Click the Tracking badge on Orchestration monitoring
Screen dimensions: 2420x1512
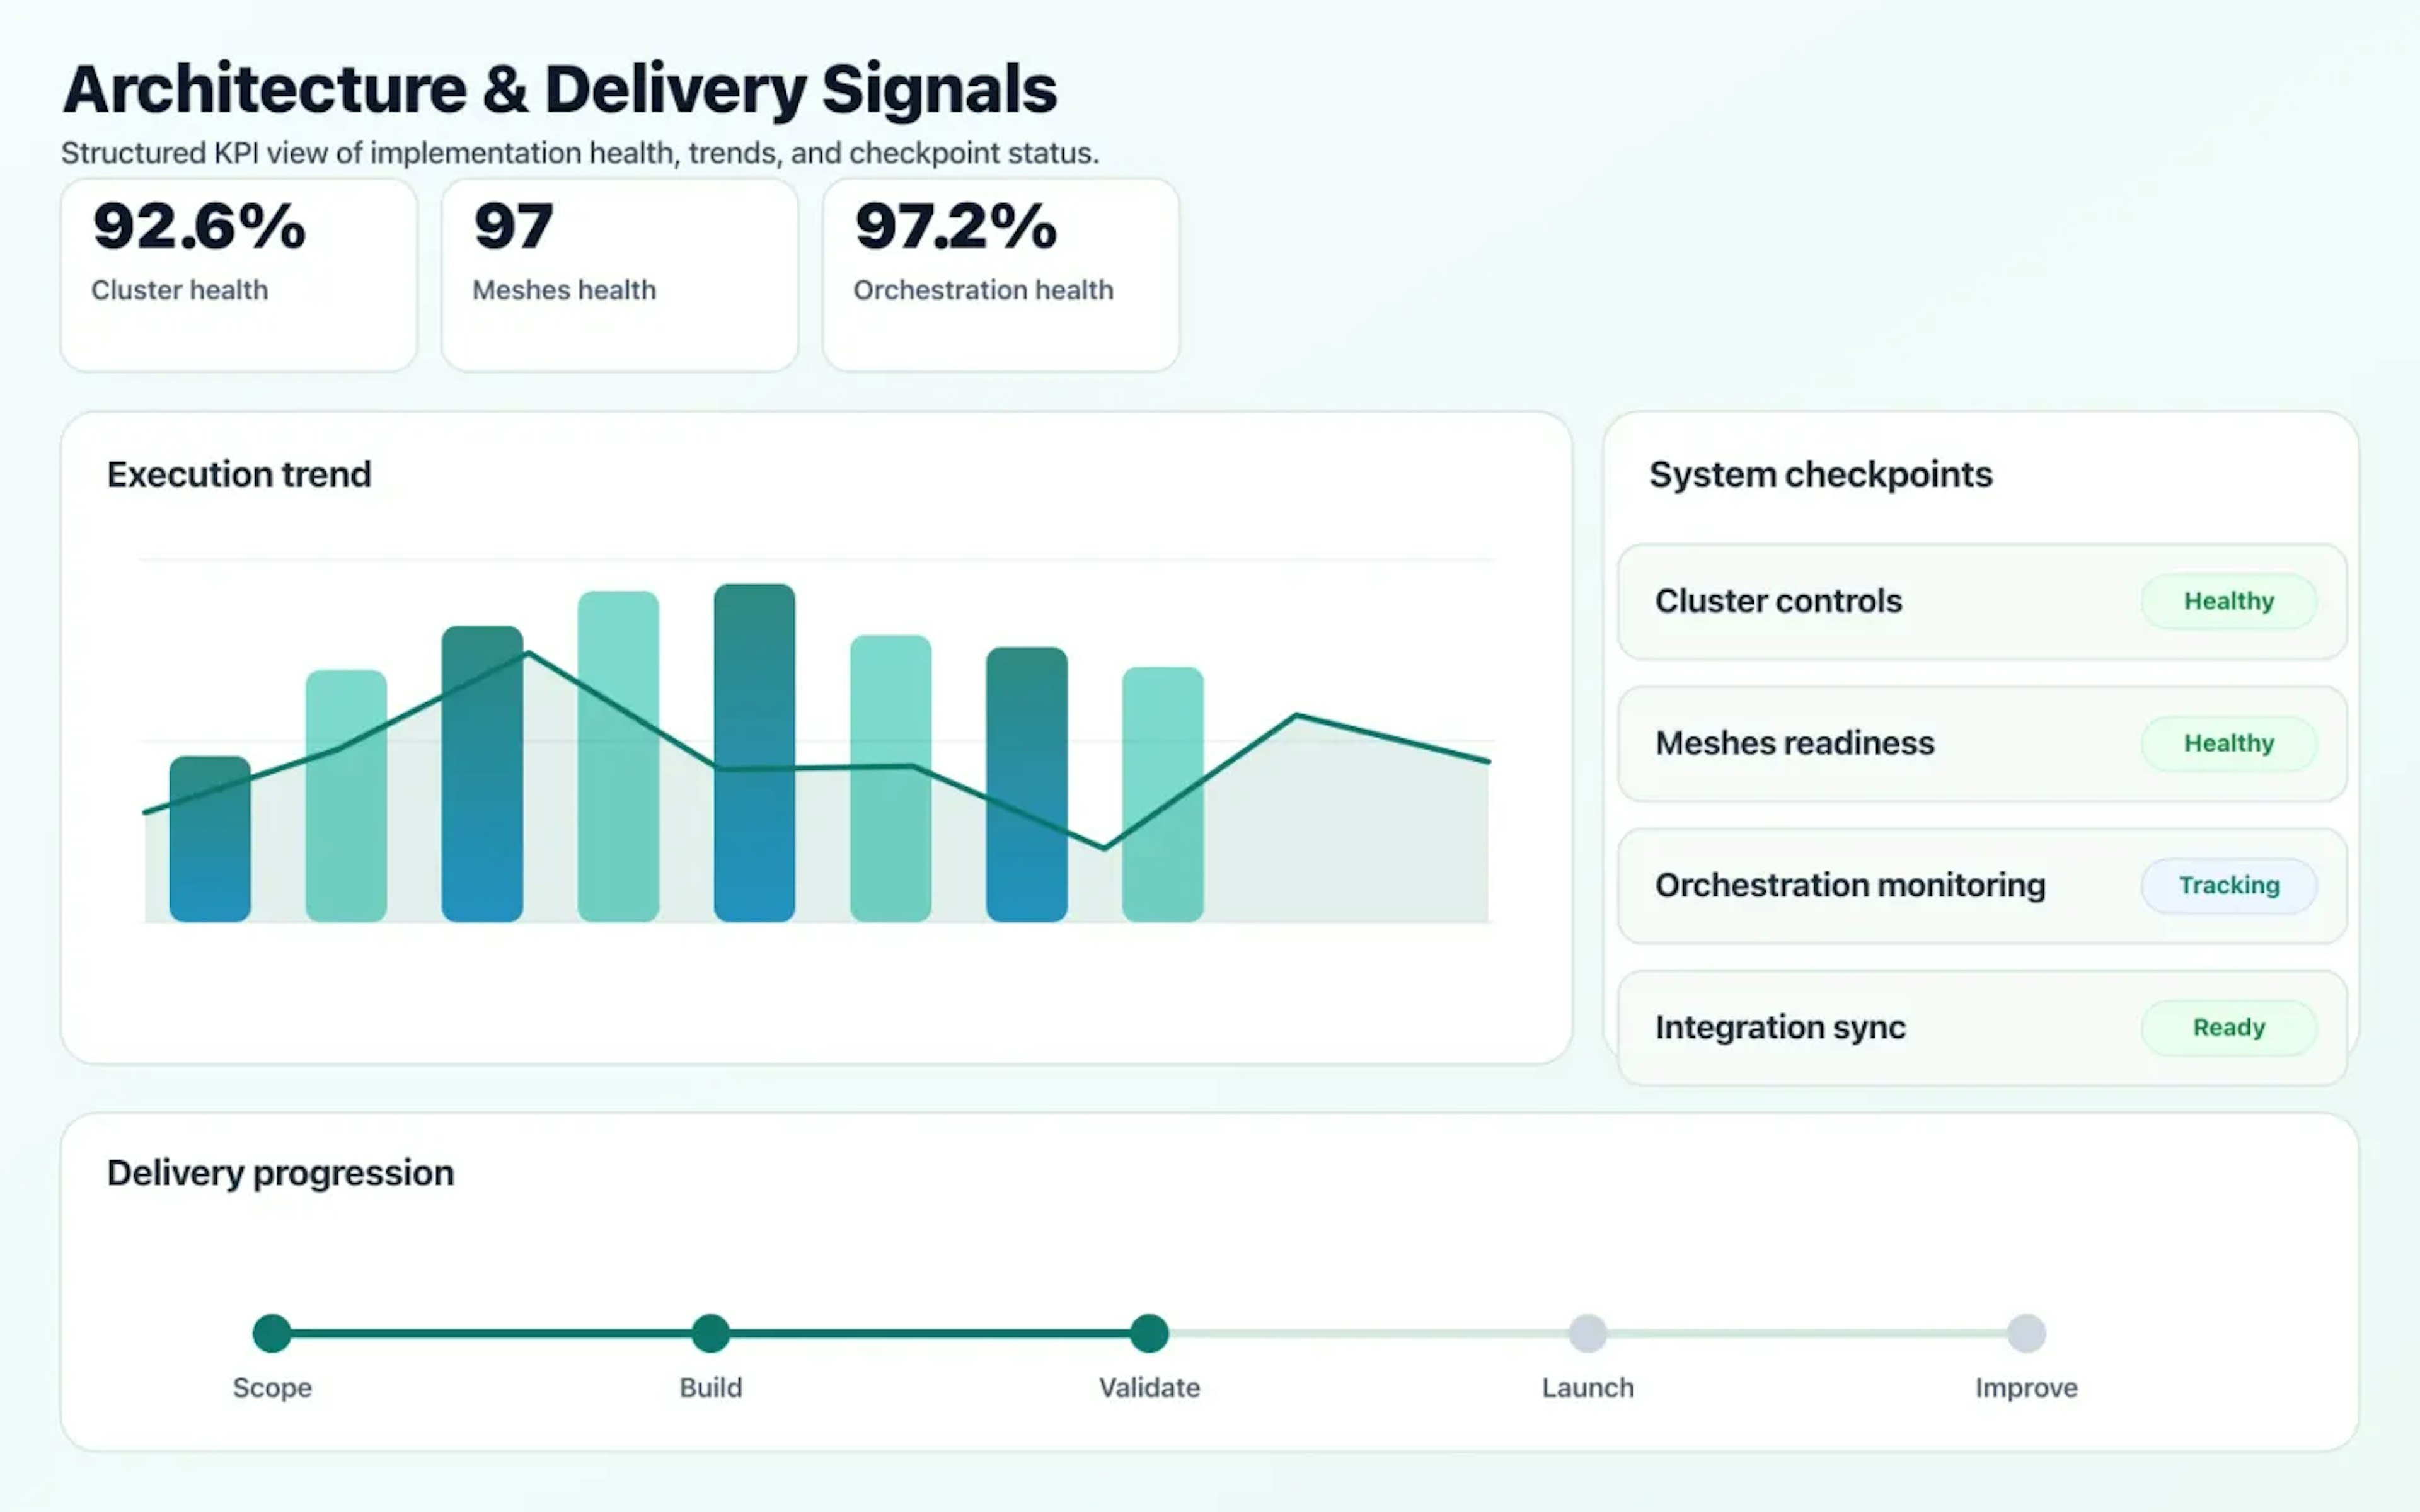[x=2228, y=885]
